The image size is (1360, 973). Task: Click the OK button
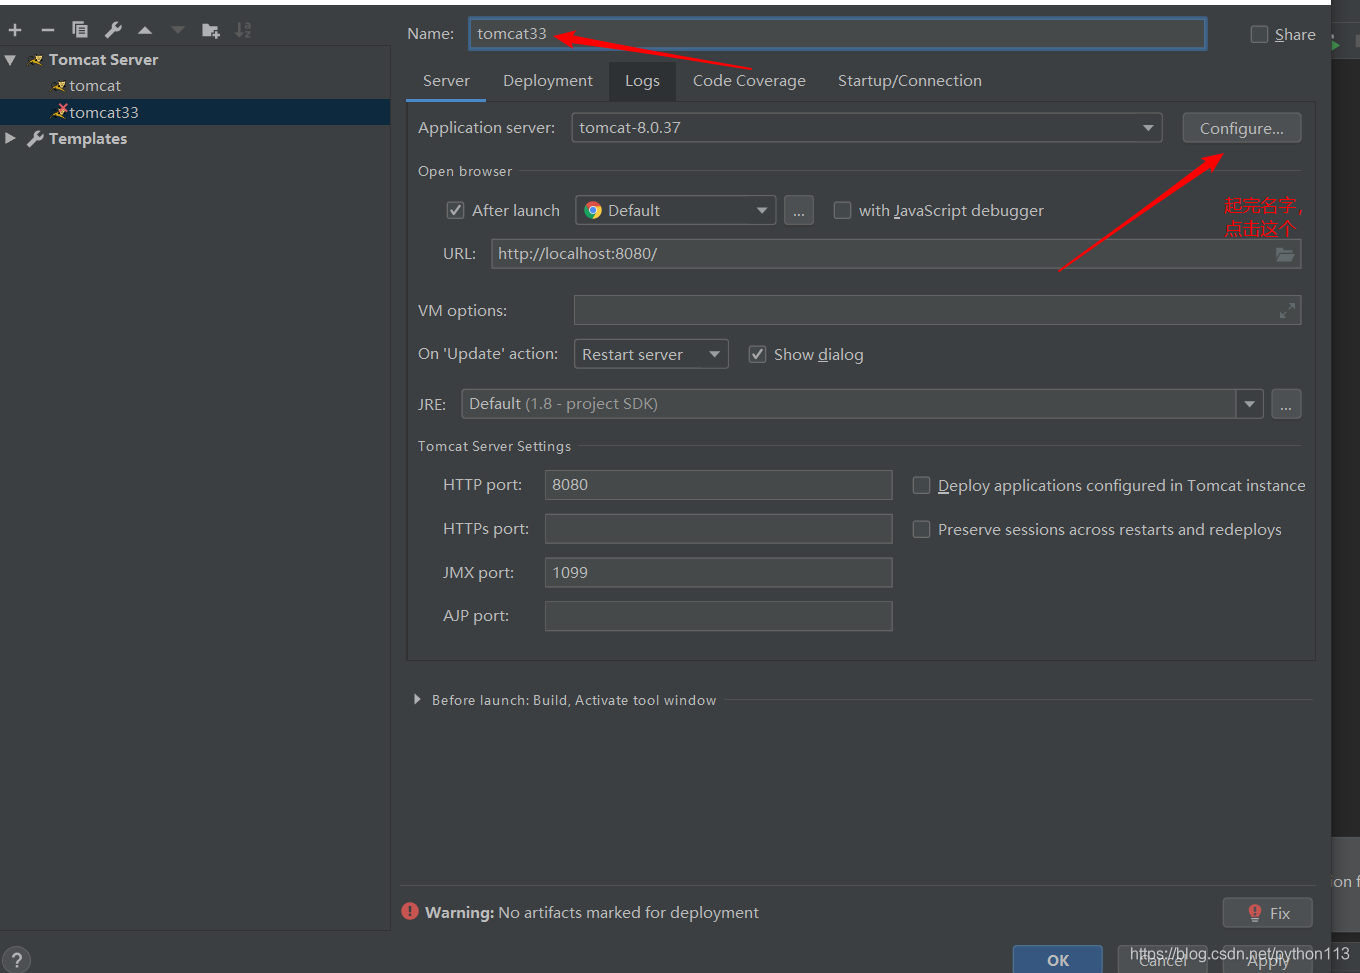[x=1057, y=959]
